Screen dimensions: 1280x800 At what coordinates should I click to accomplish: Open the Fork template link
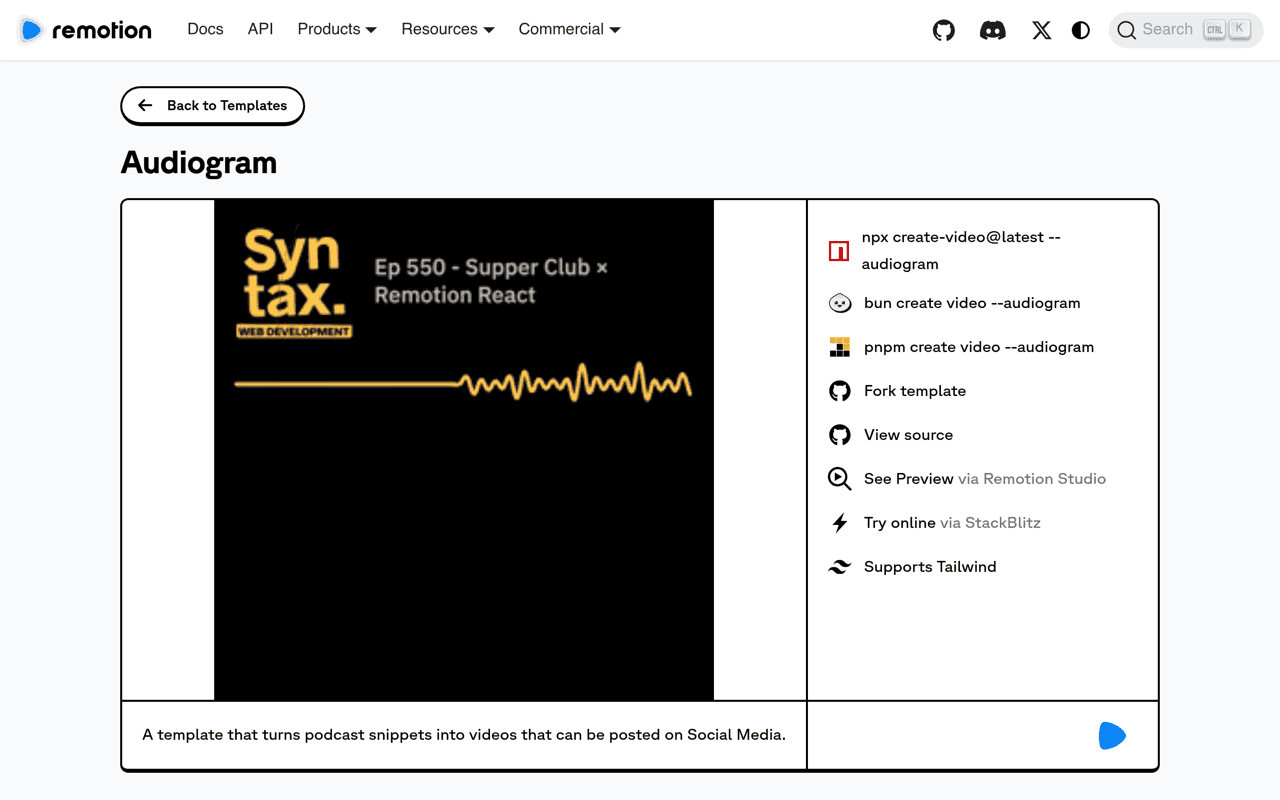pos(915,391)
